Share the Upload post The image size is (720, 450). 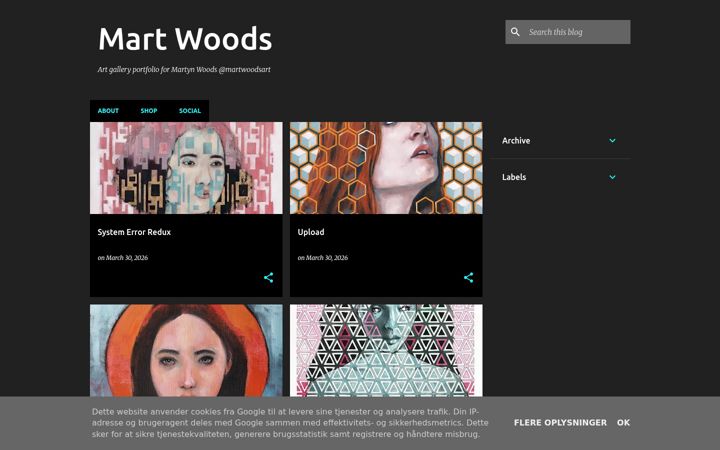[468, 277]
